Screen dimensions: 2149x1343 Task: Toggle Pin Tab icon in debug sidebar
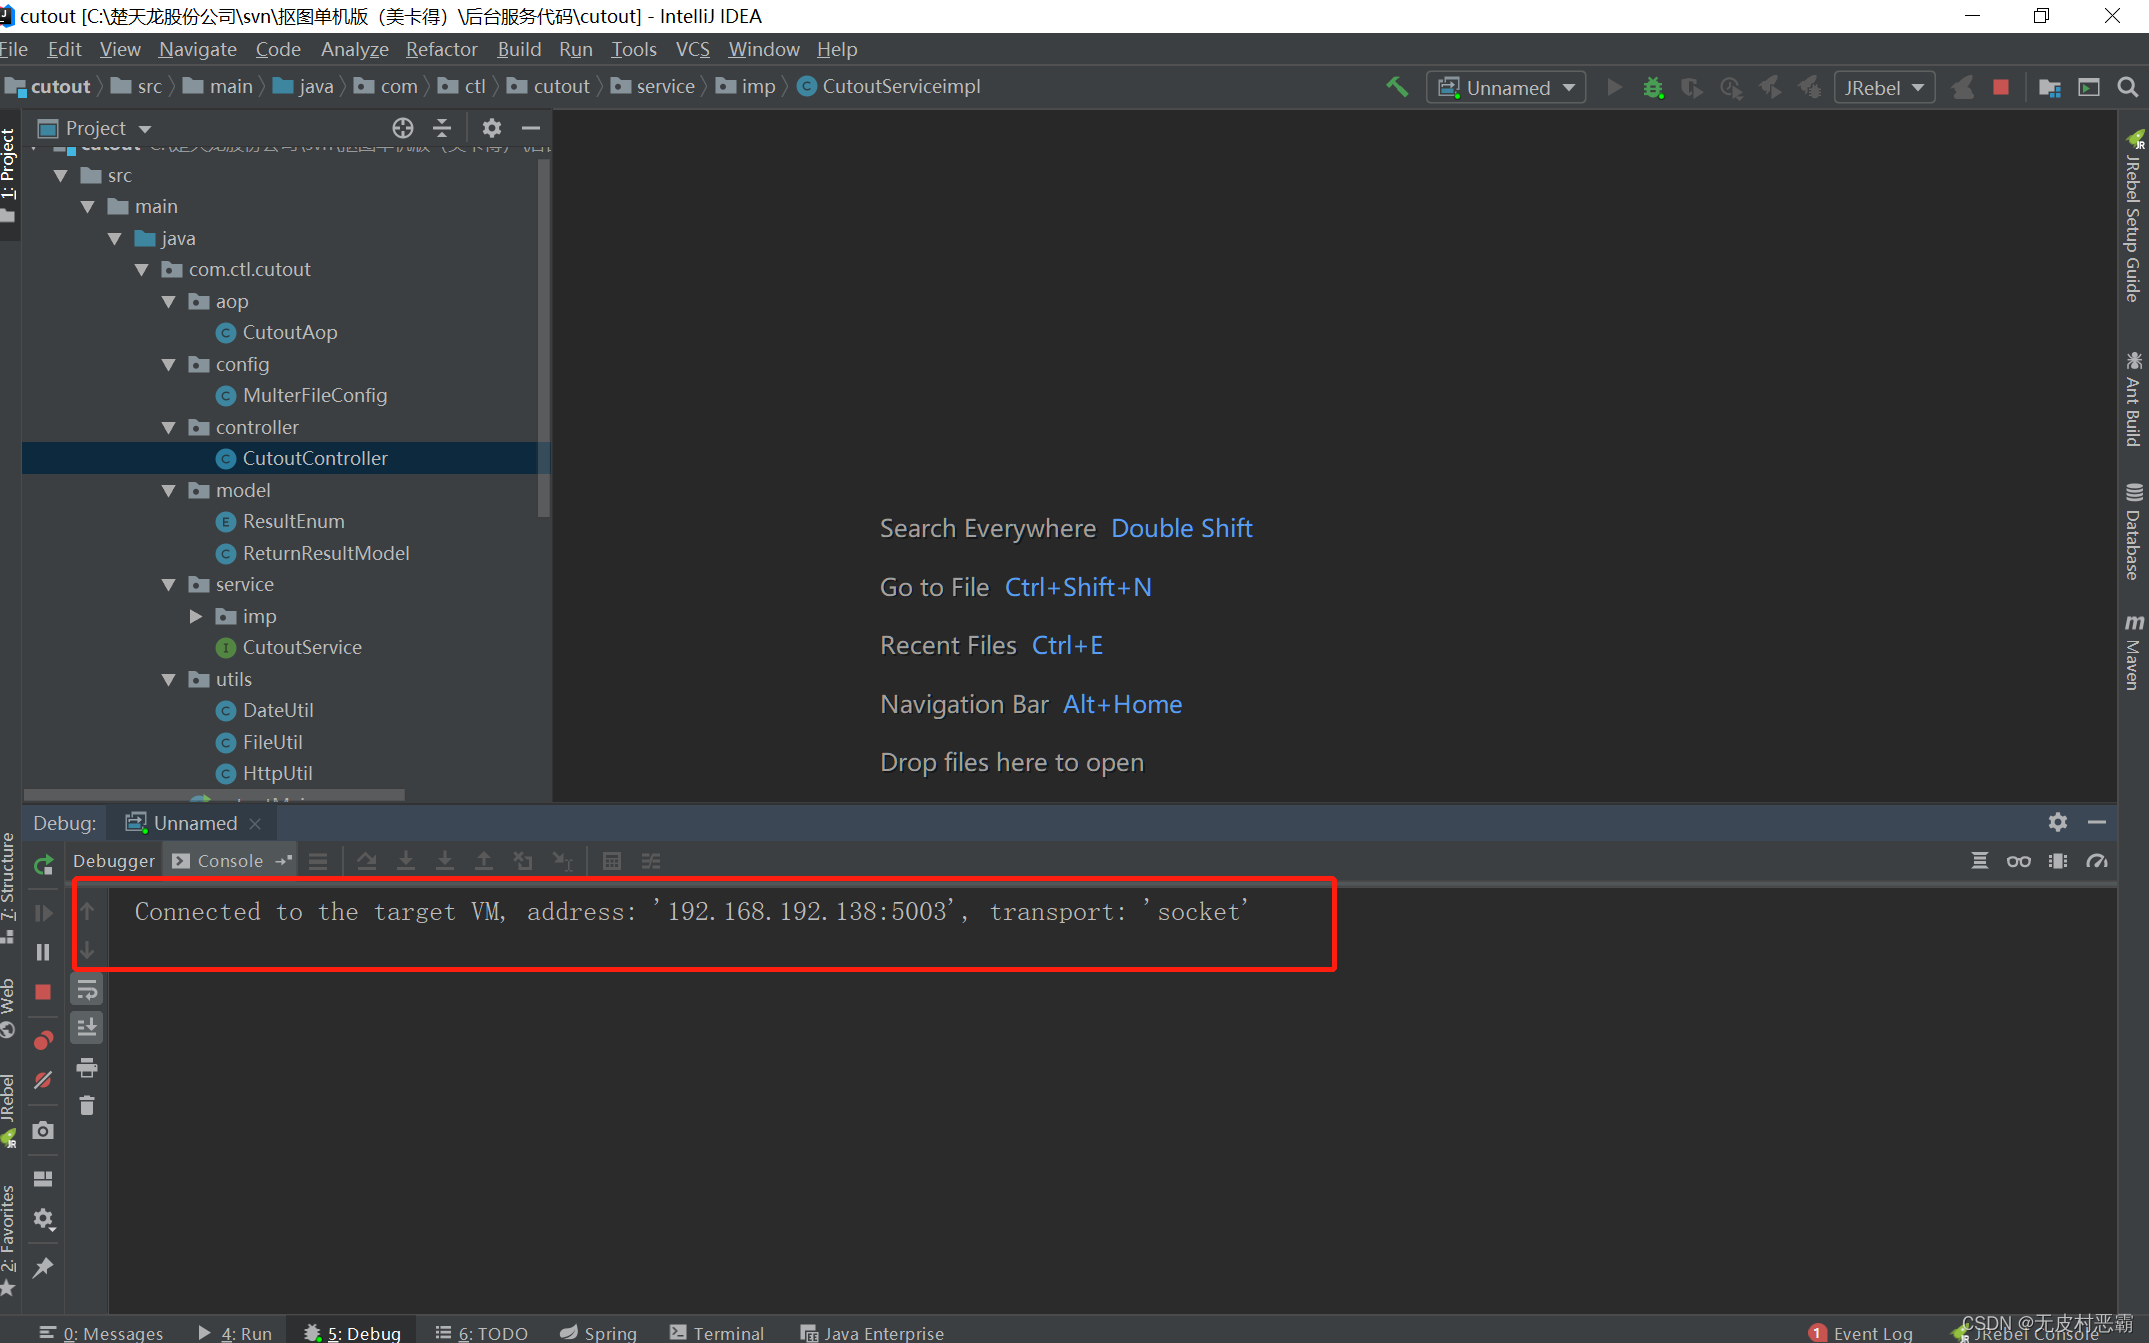click(43, 1268)
